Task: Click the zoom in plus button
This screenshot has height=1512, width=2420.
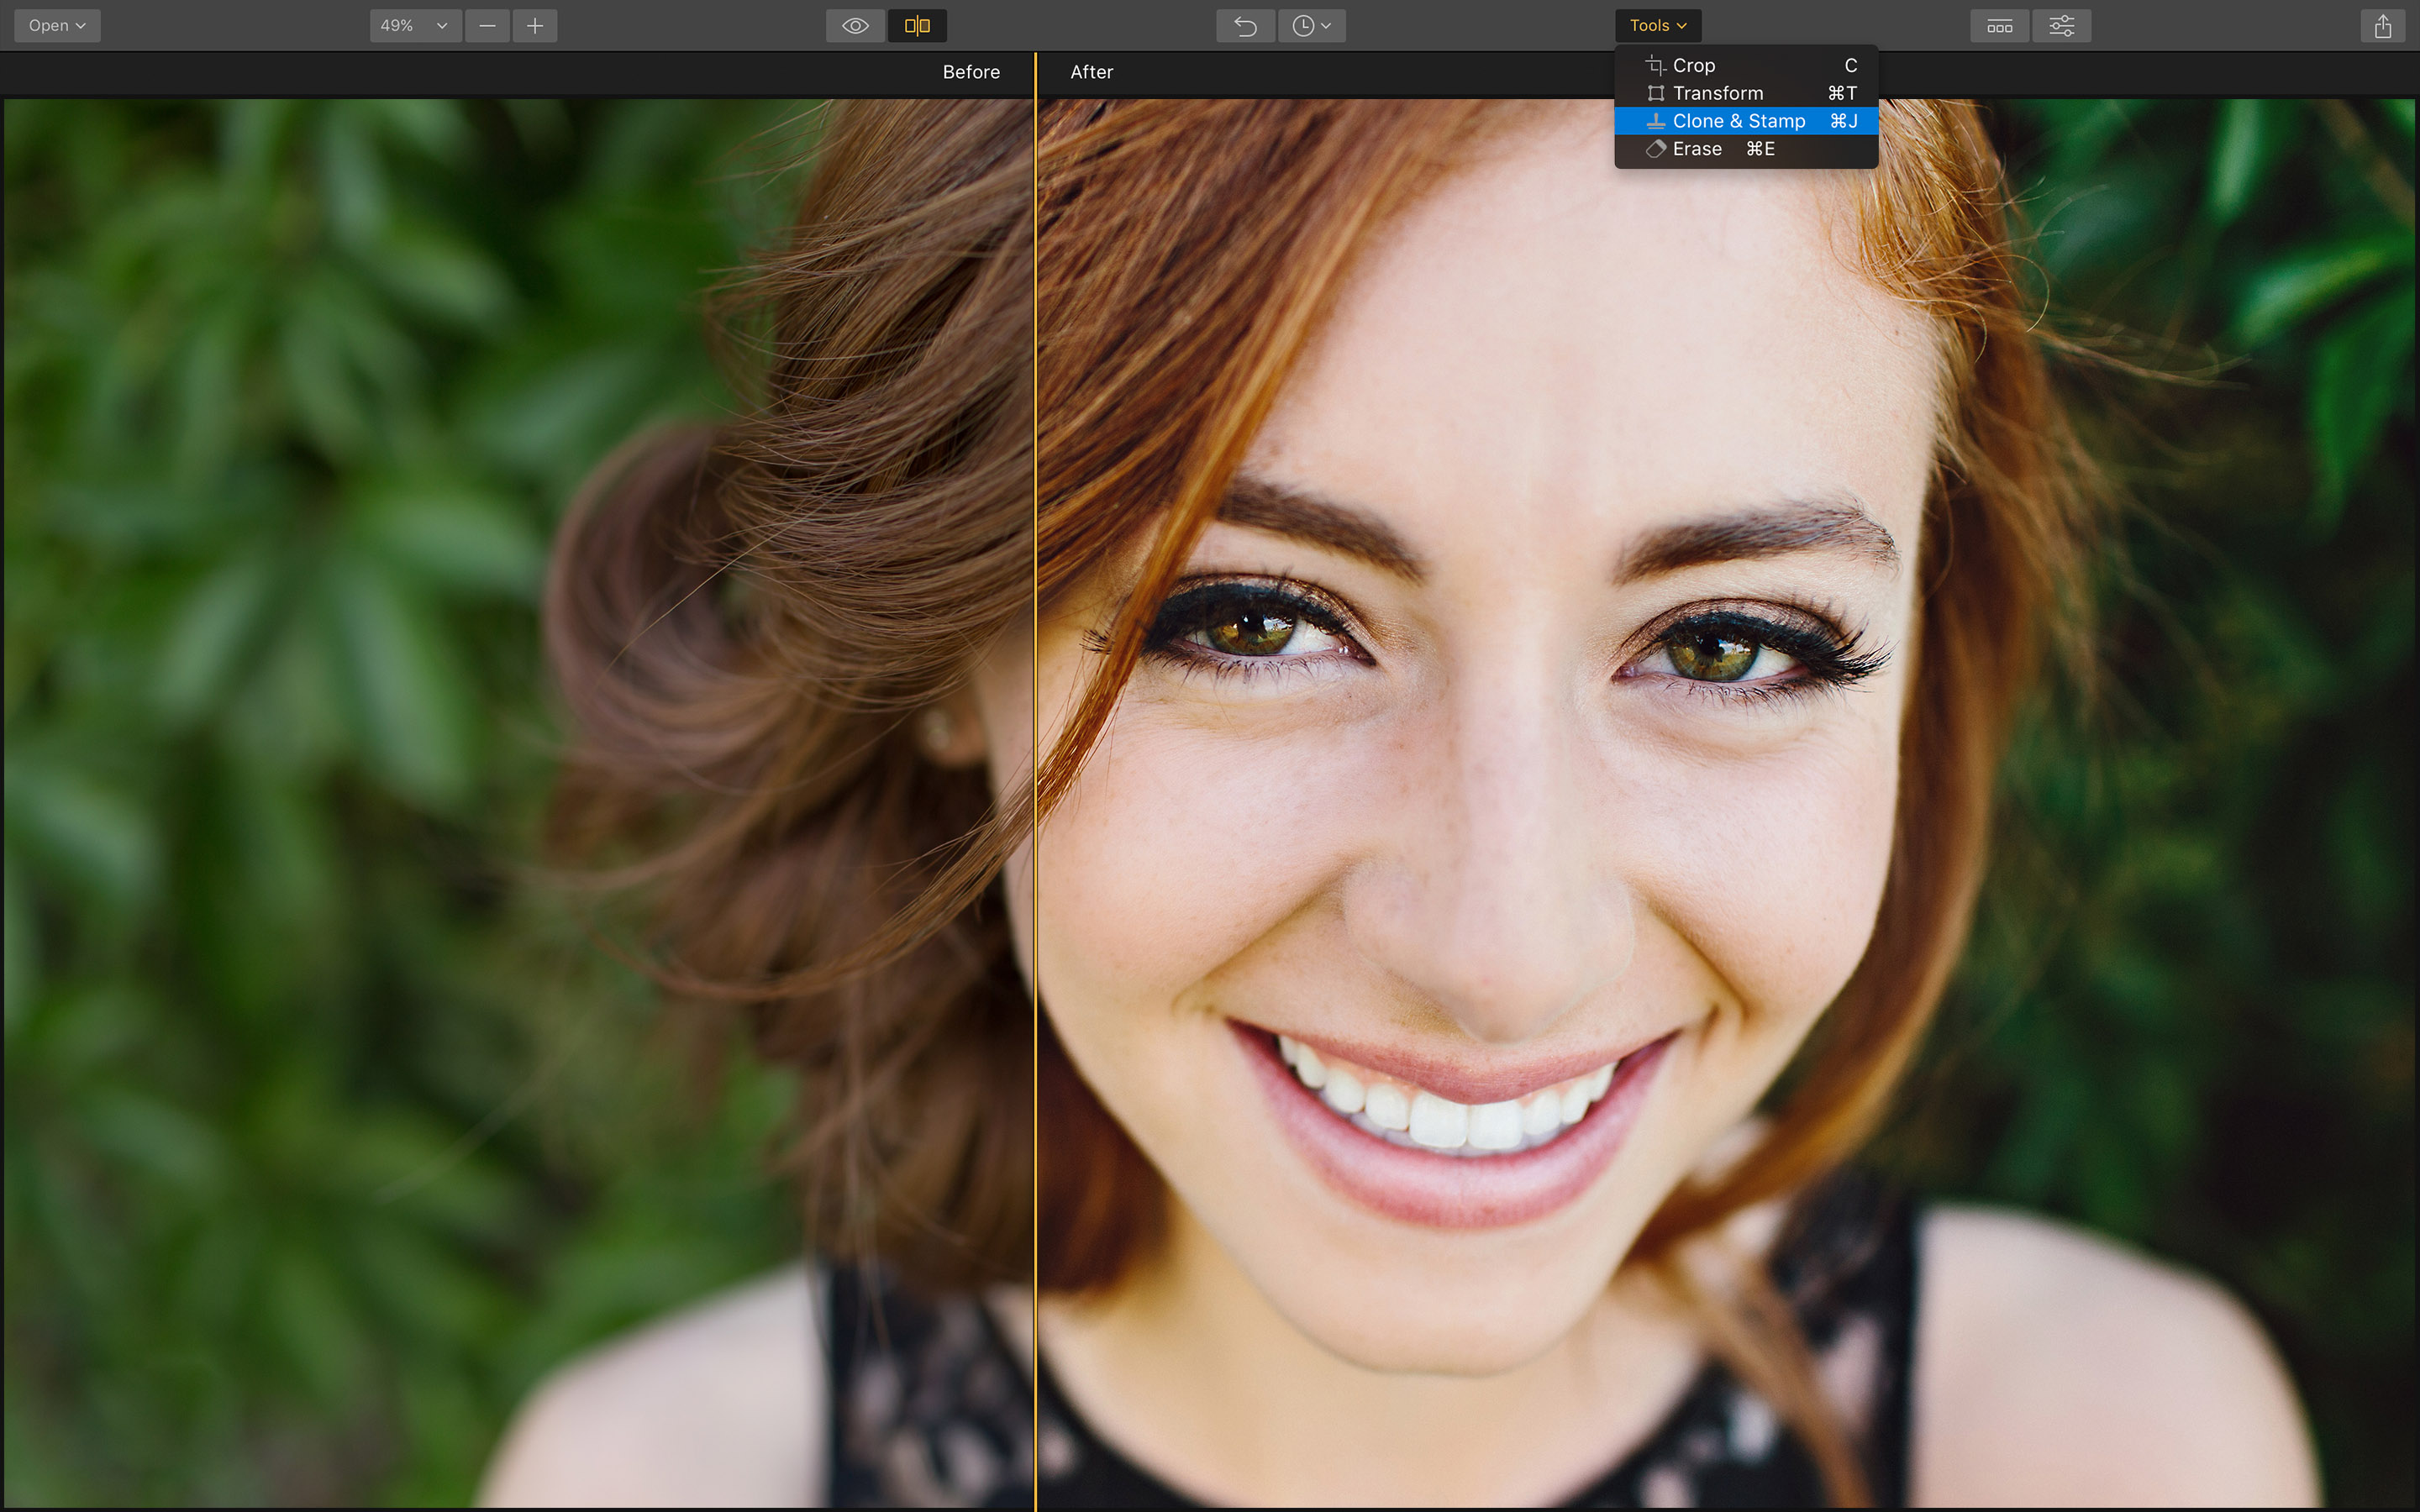Action: (x=535, y=26)
